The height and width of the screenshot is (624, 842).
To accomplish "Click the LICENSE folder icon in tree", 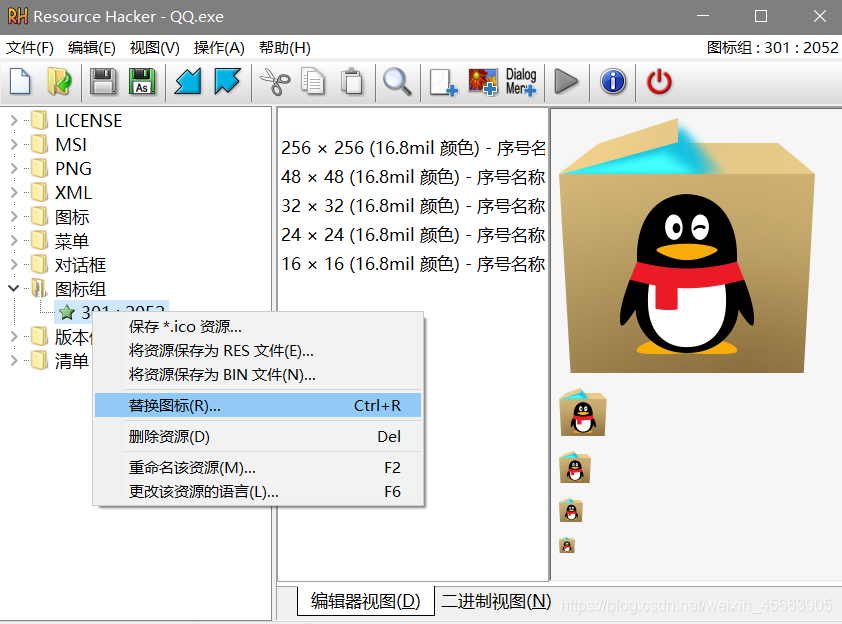I will click(39, 121).
